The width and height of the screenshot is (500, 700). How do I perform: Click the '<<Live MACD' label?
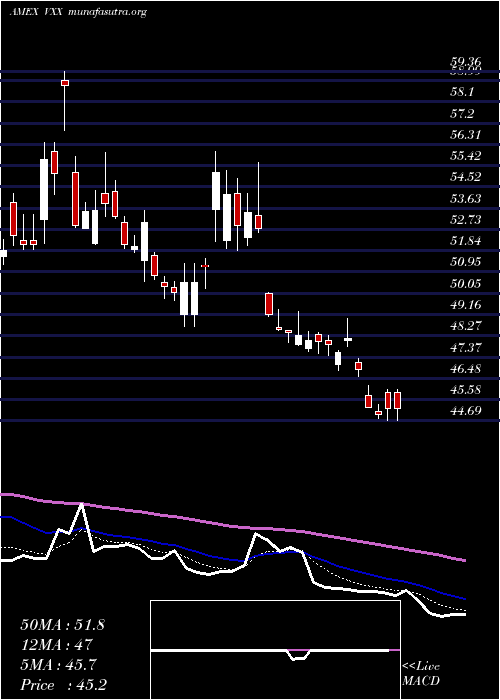click(421, 674)
